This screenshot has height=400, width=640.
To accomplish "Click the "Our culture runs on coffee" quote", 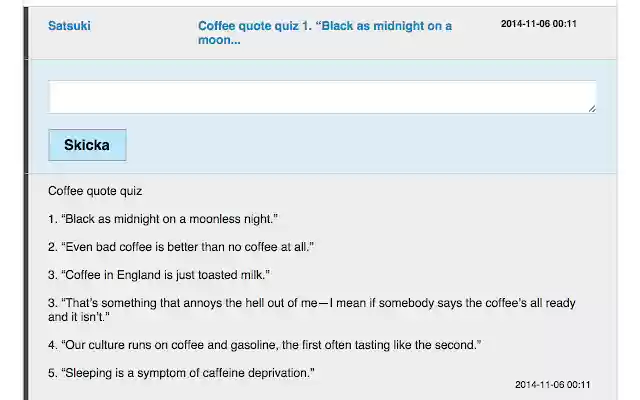I will click(264, 344).
